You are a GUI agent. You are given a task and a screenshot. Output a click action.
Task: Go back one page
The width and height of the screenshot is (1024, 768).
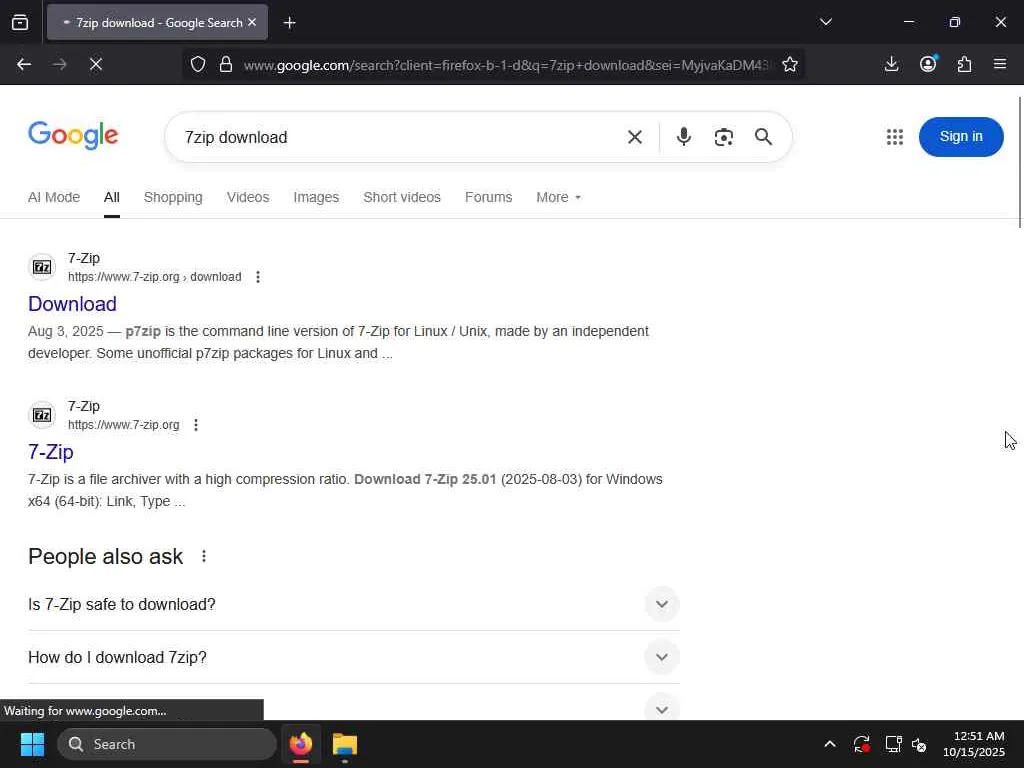tap(24, 64)
